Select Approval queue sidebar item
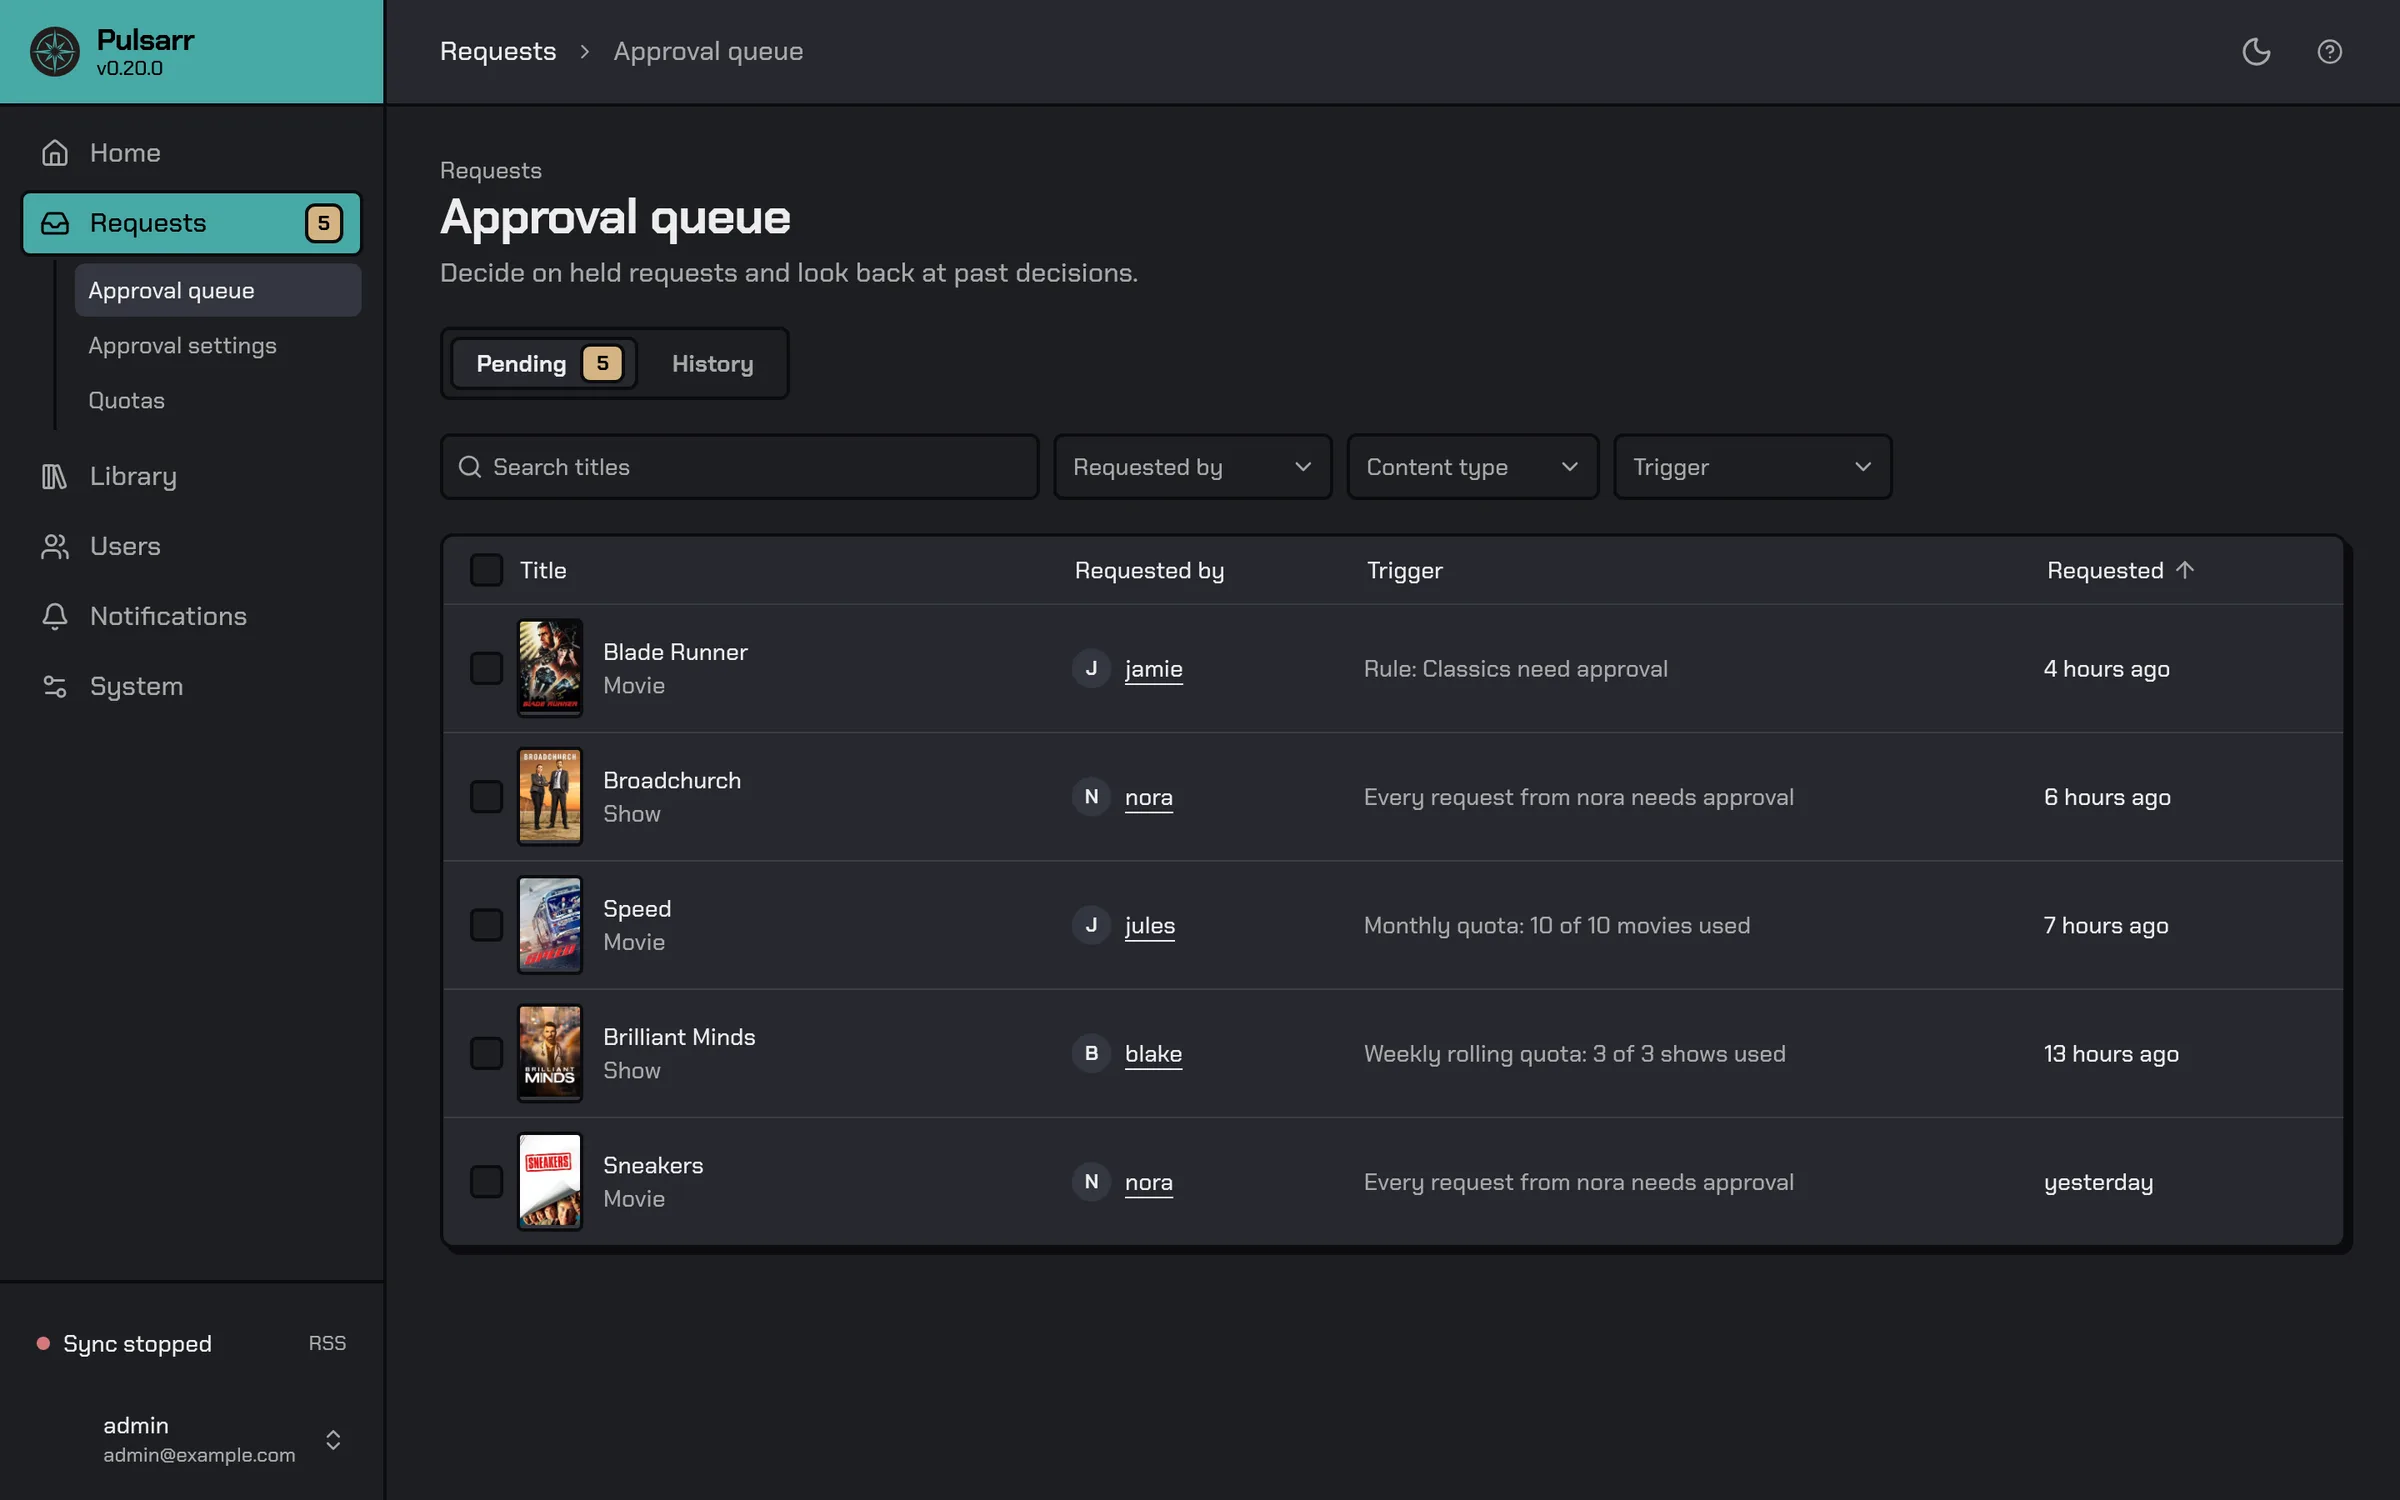 coord(217,290)
